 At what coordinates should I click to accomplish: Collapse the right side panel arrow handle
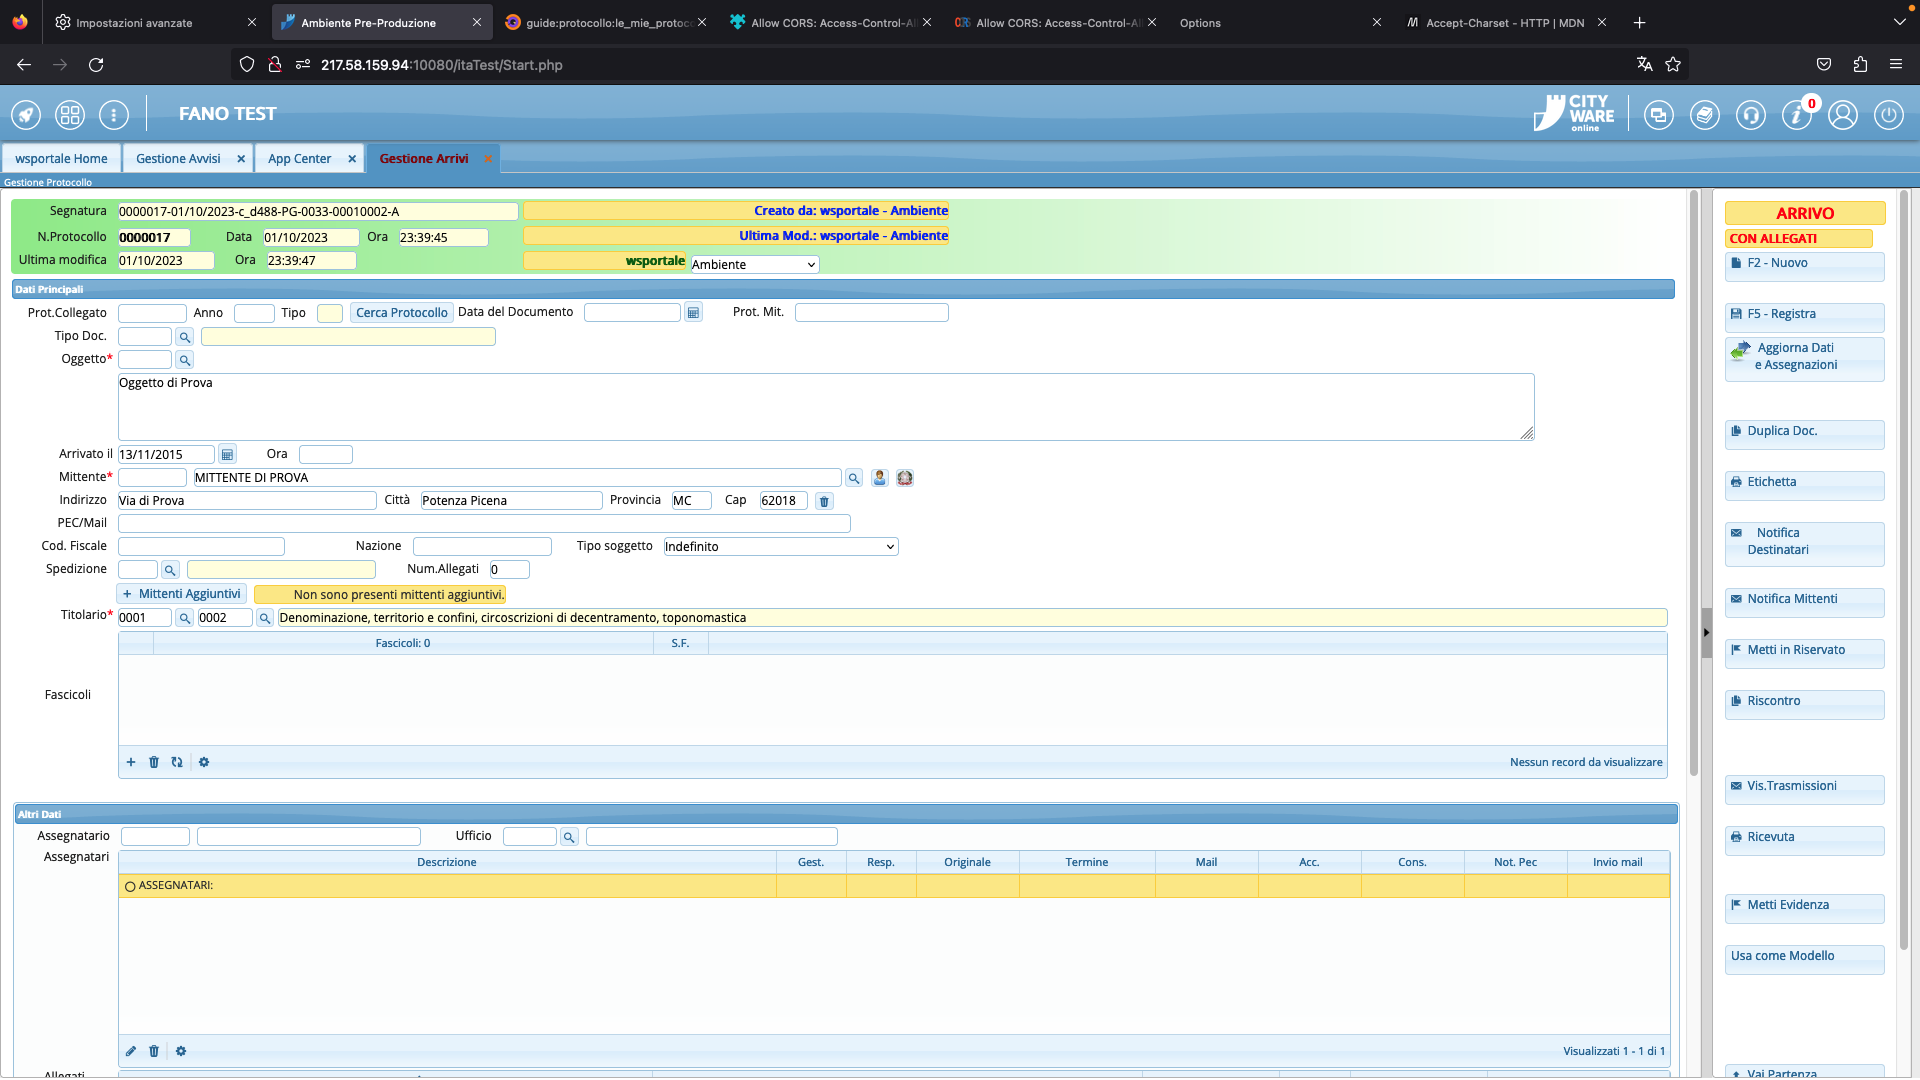coord(1706,632)
